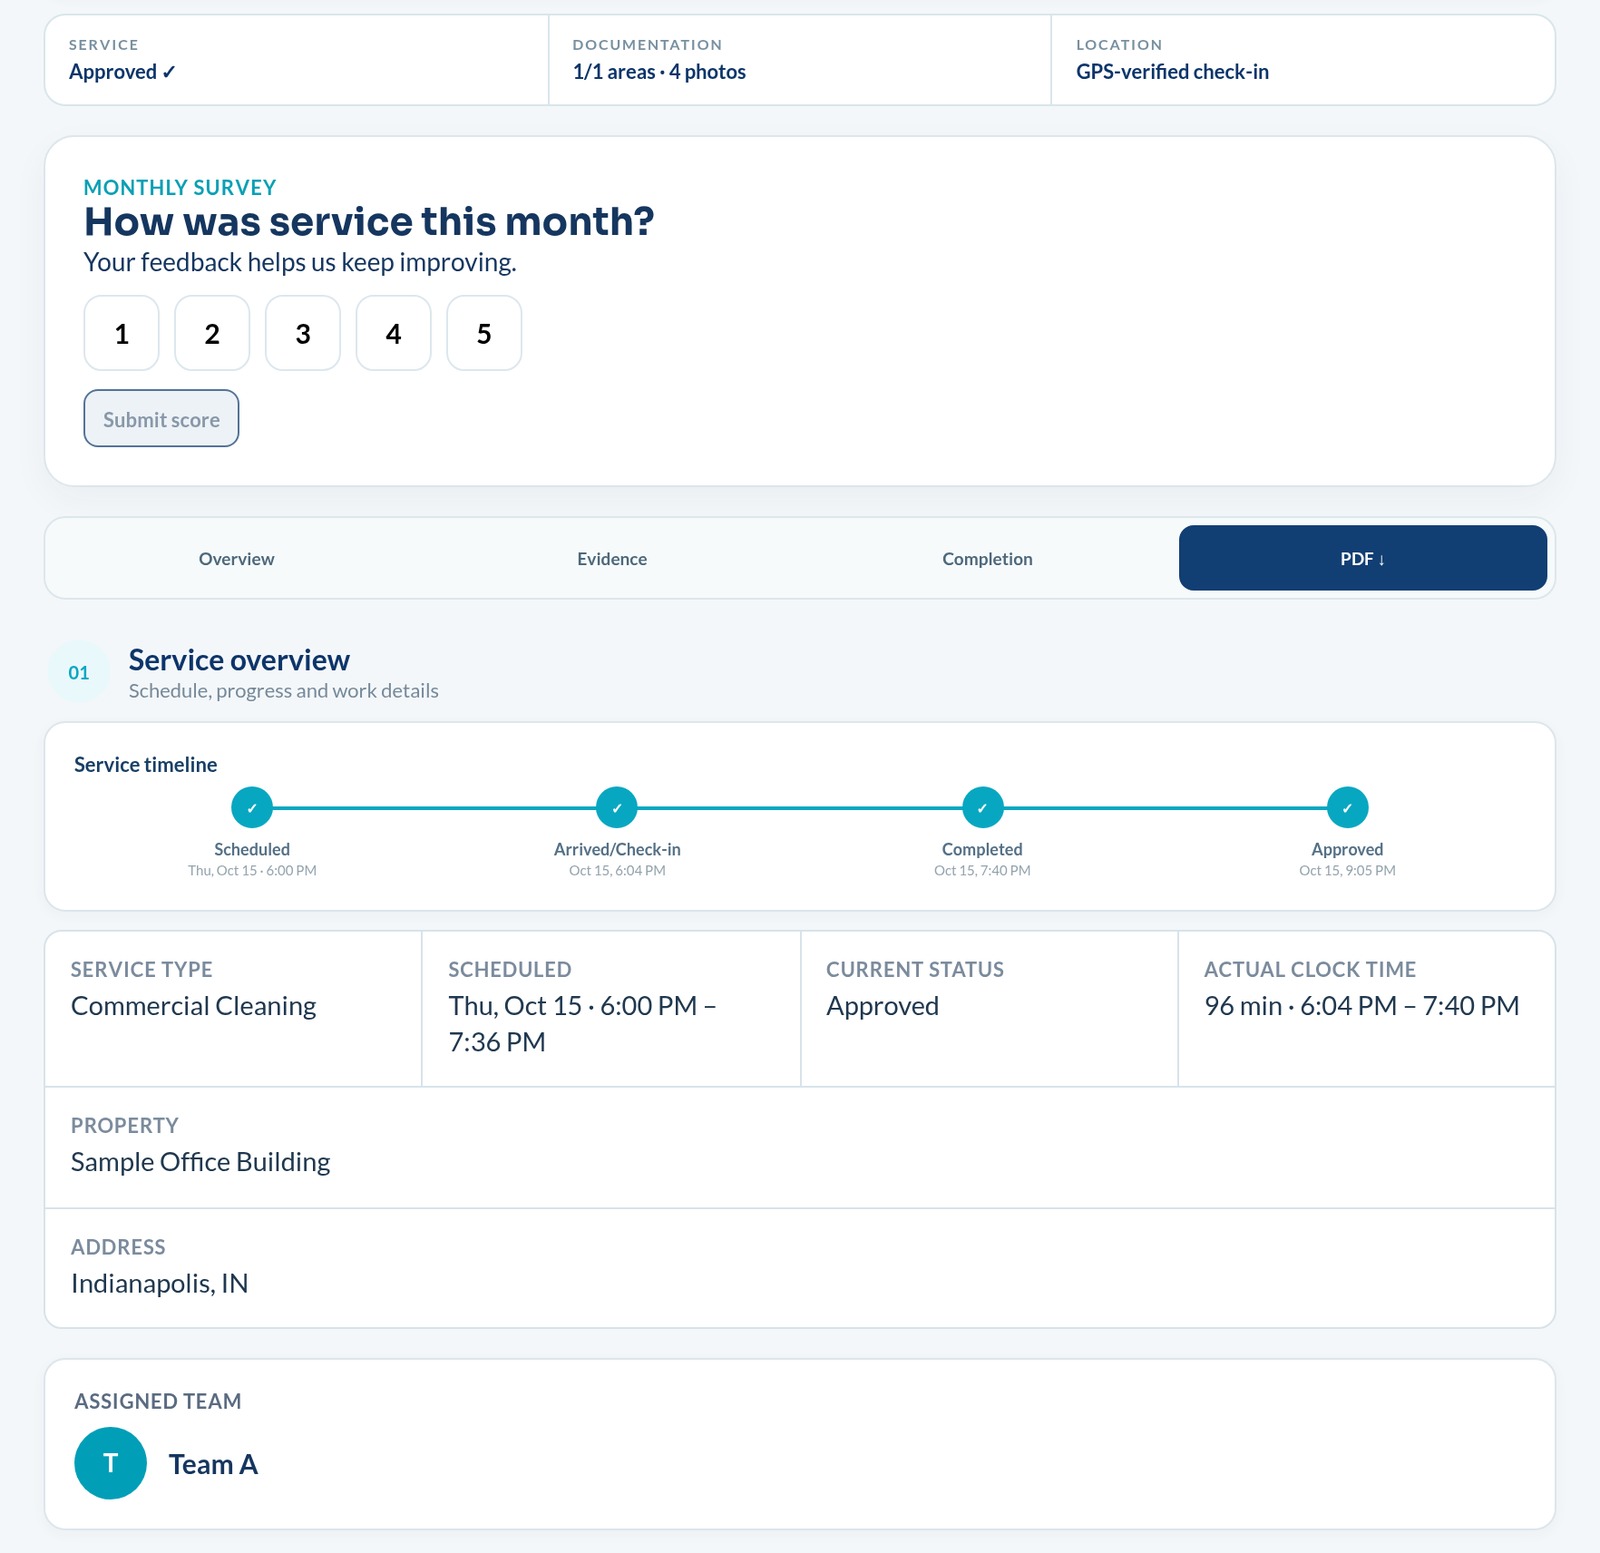The width and height of the screenshot is (1600, 1553).
Task: Click the Submit score button
Action: [161, 418]
